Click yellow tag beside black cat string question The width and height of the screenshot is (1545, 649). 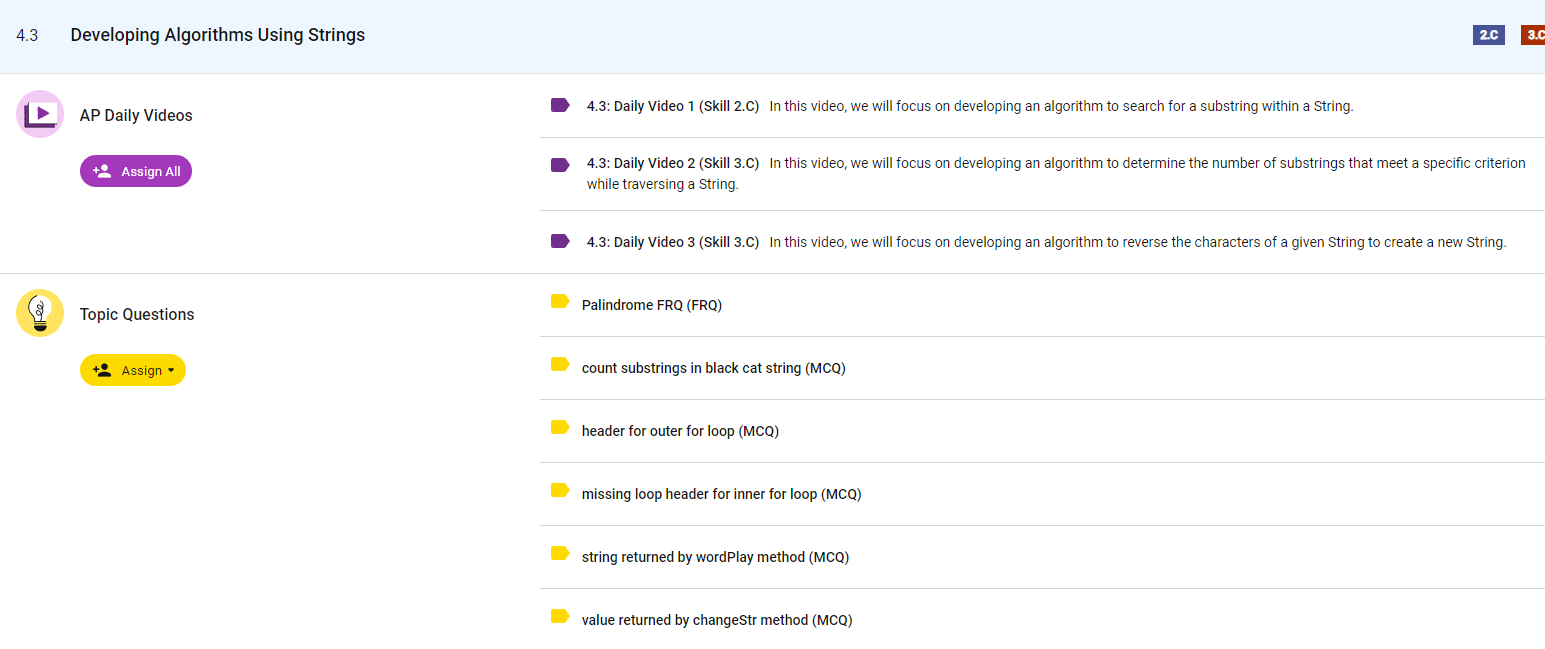click(560, 365)
